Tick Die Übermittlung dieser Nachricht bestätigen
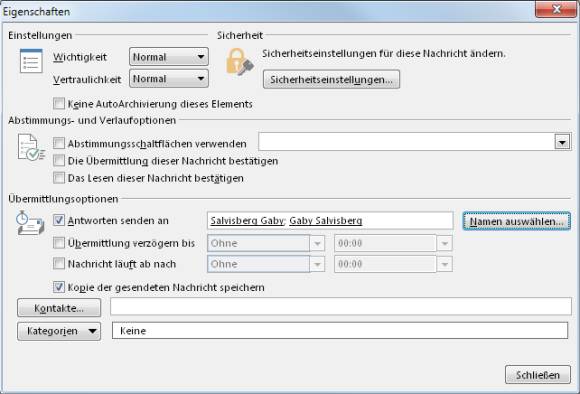The image size is (580, 394). click(59, 161)
